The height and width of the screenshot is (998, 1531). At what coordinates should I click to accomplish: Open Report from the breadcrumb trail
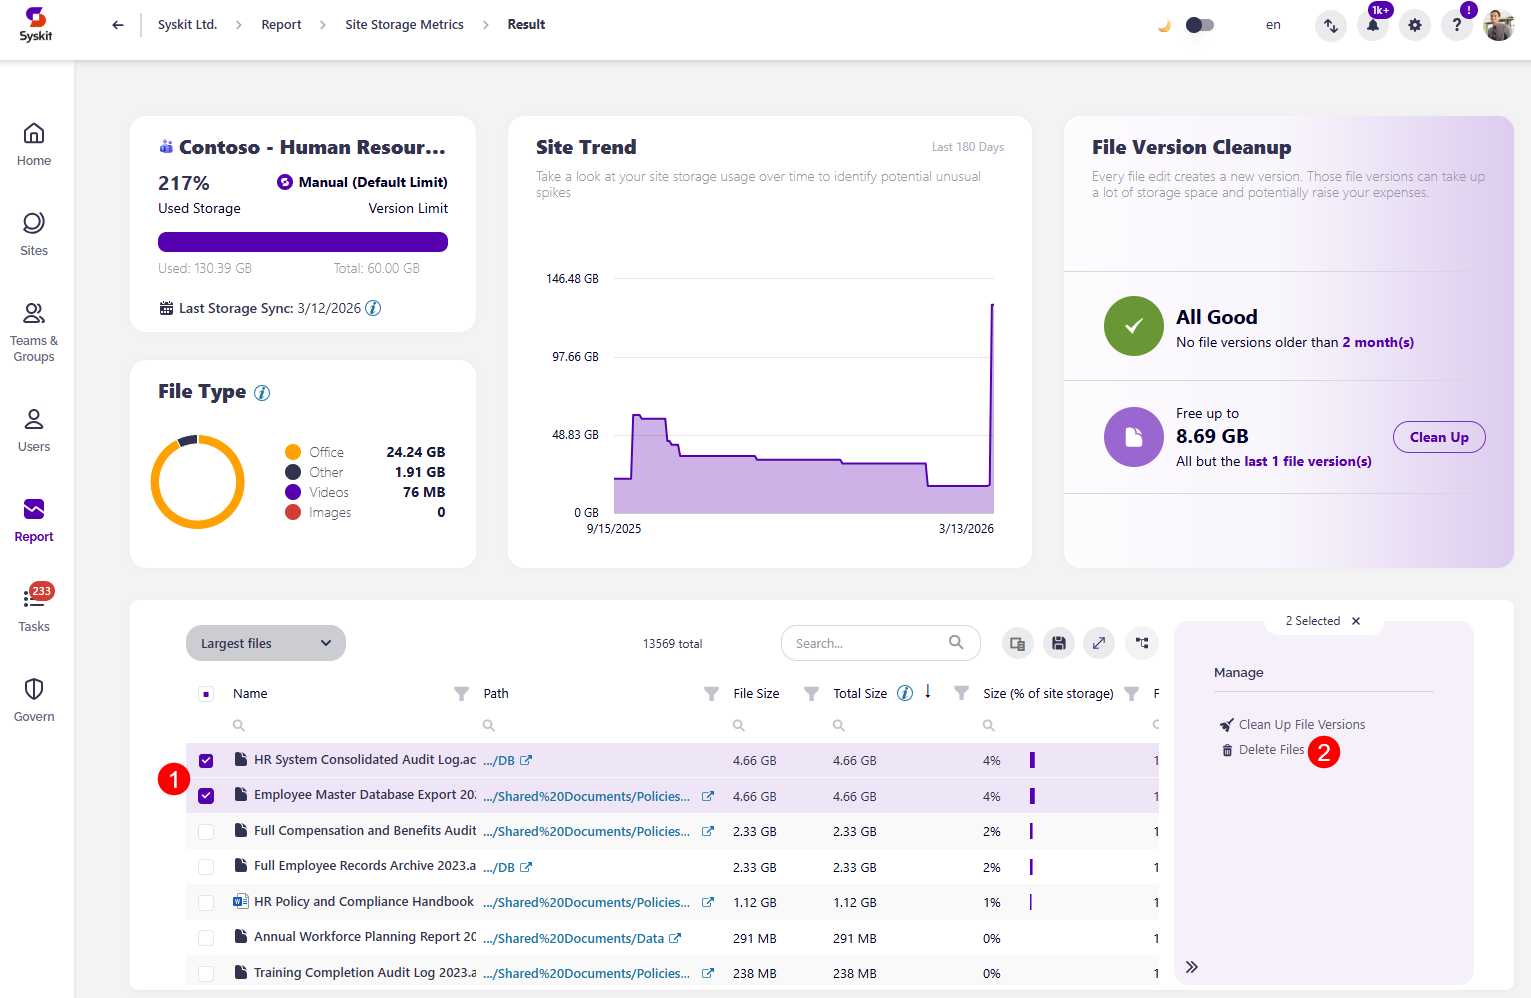281,24
